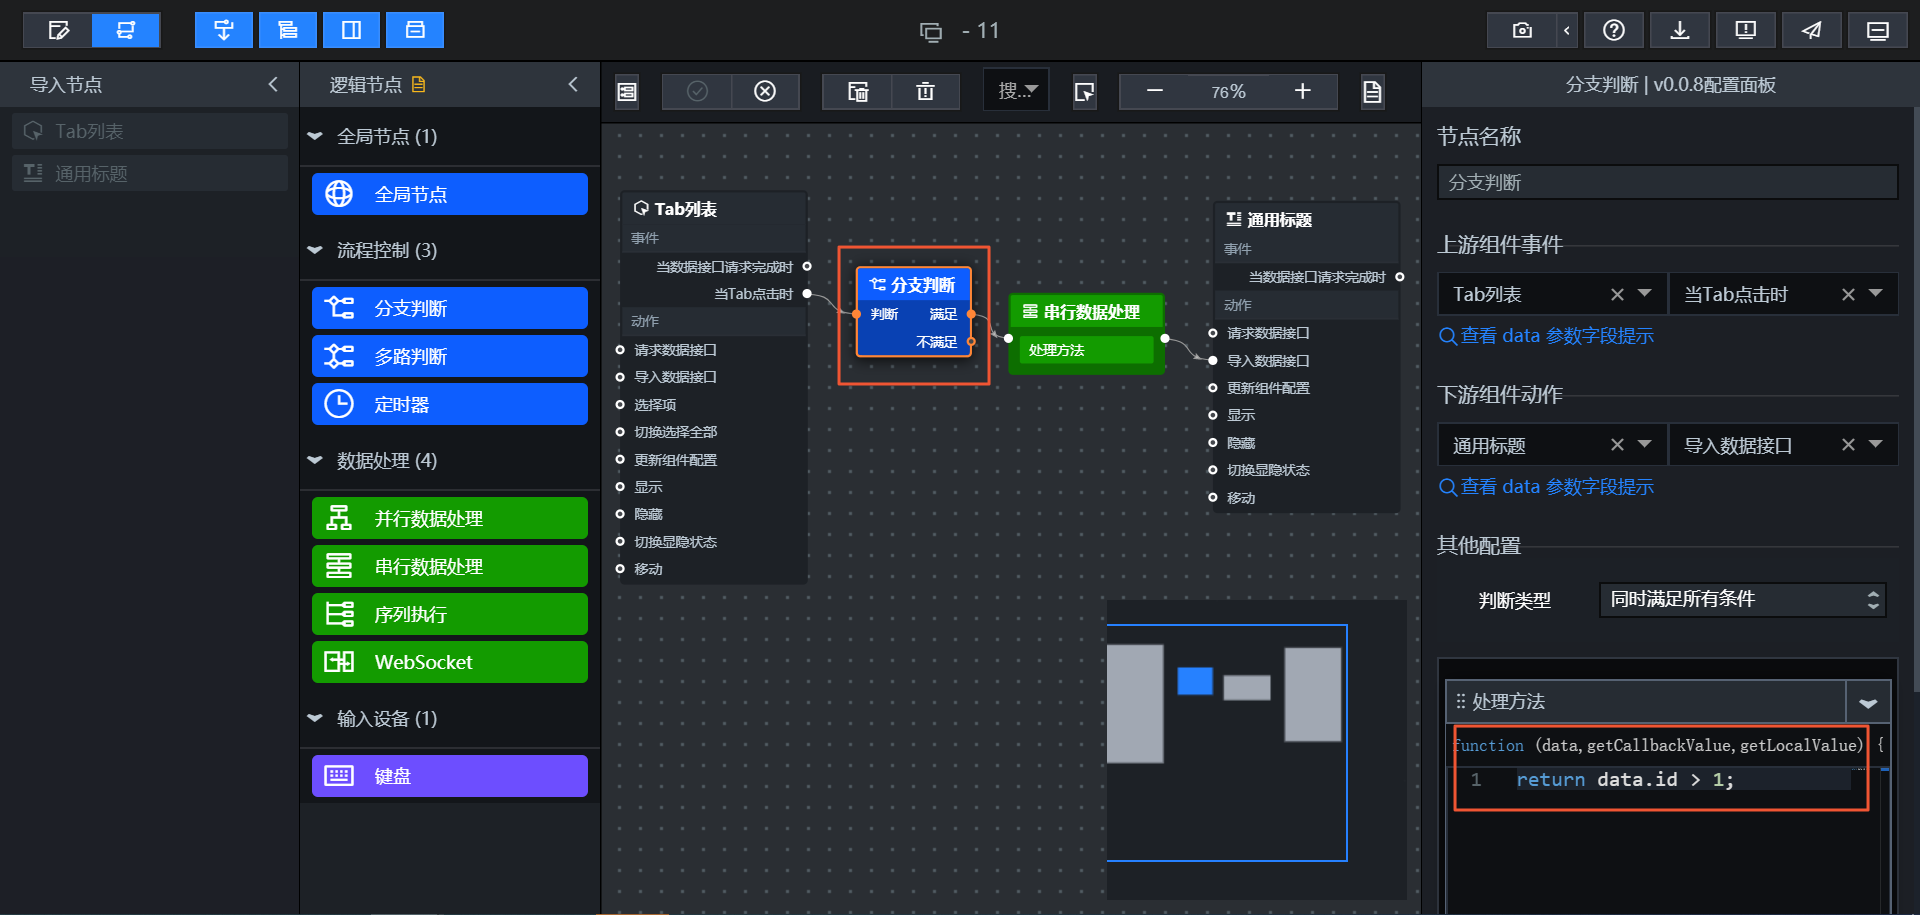Click the 全局节点 node button
This screenshot has width=1920, height=915.
click(x=450, y=194)
